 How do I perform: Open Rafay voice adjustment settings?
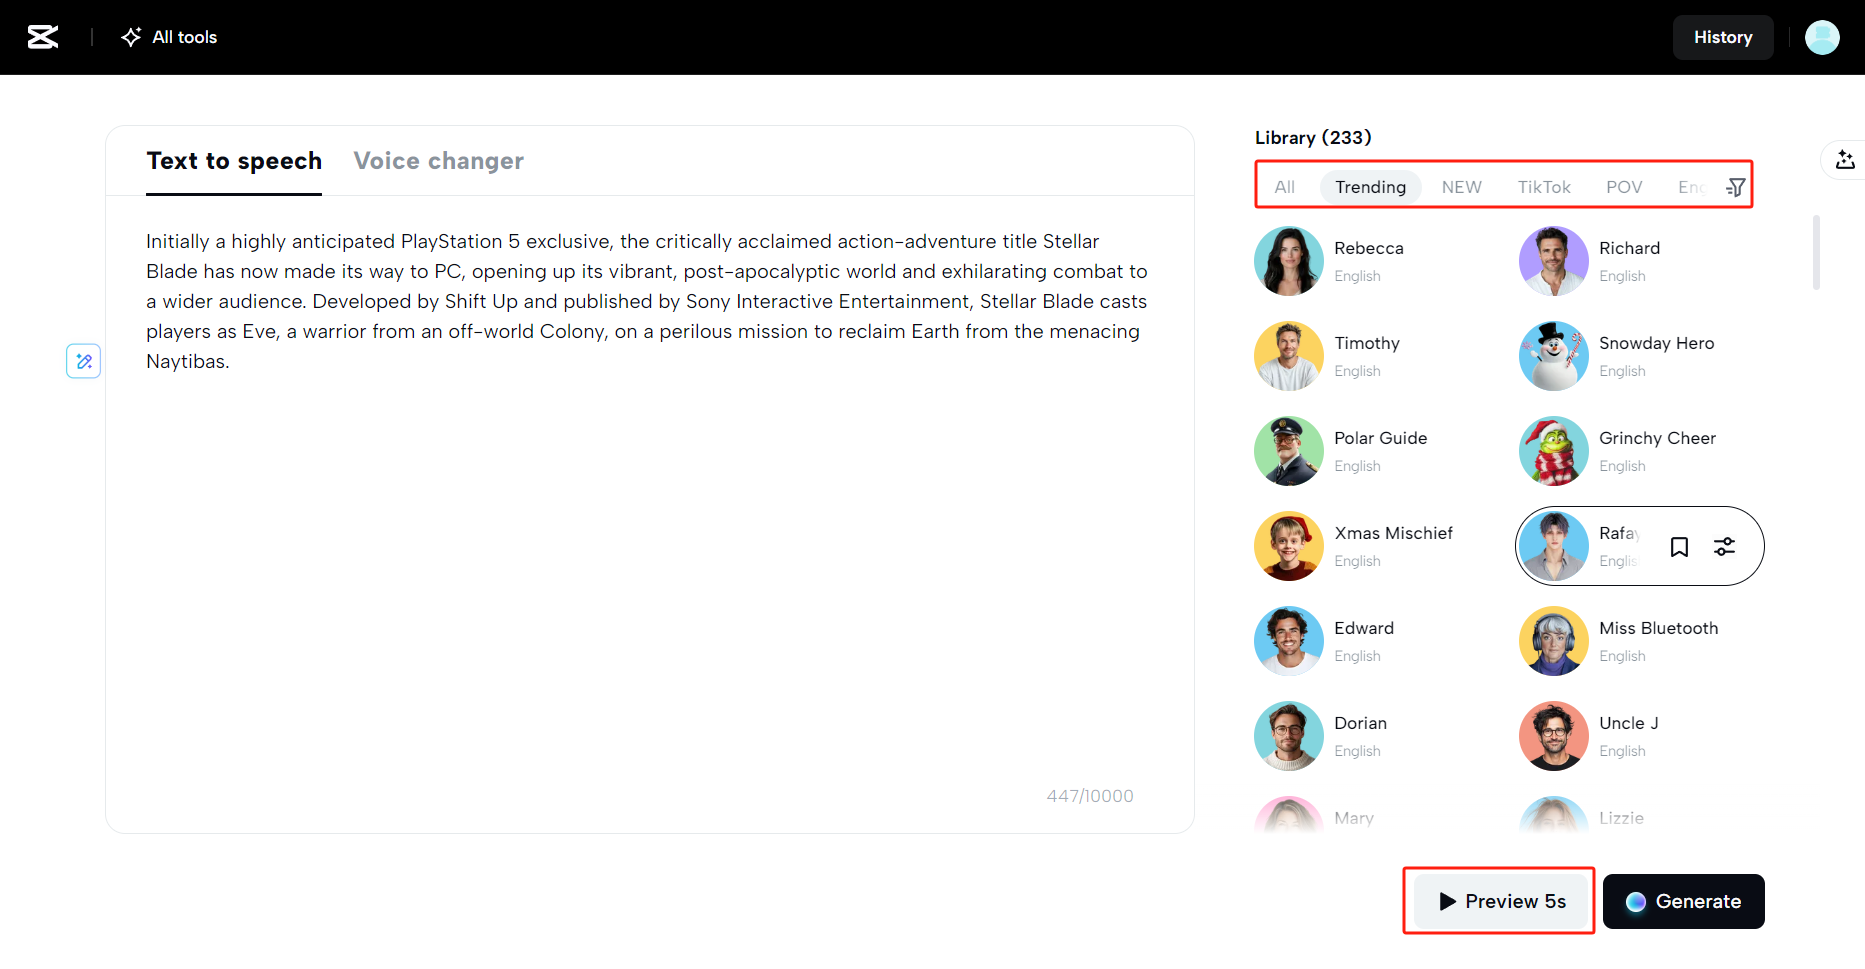[1724, 547]
